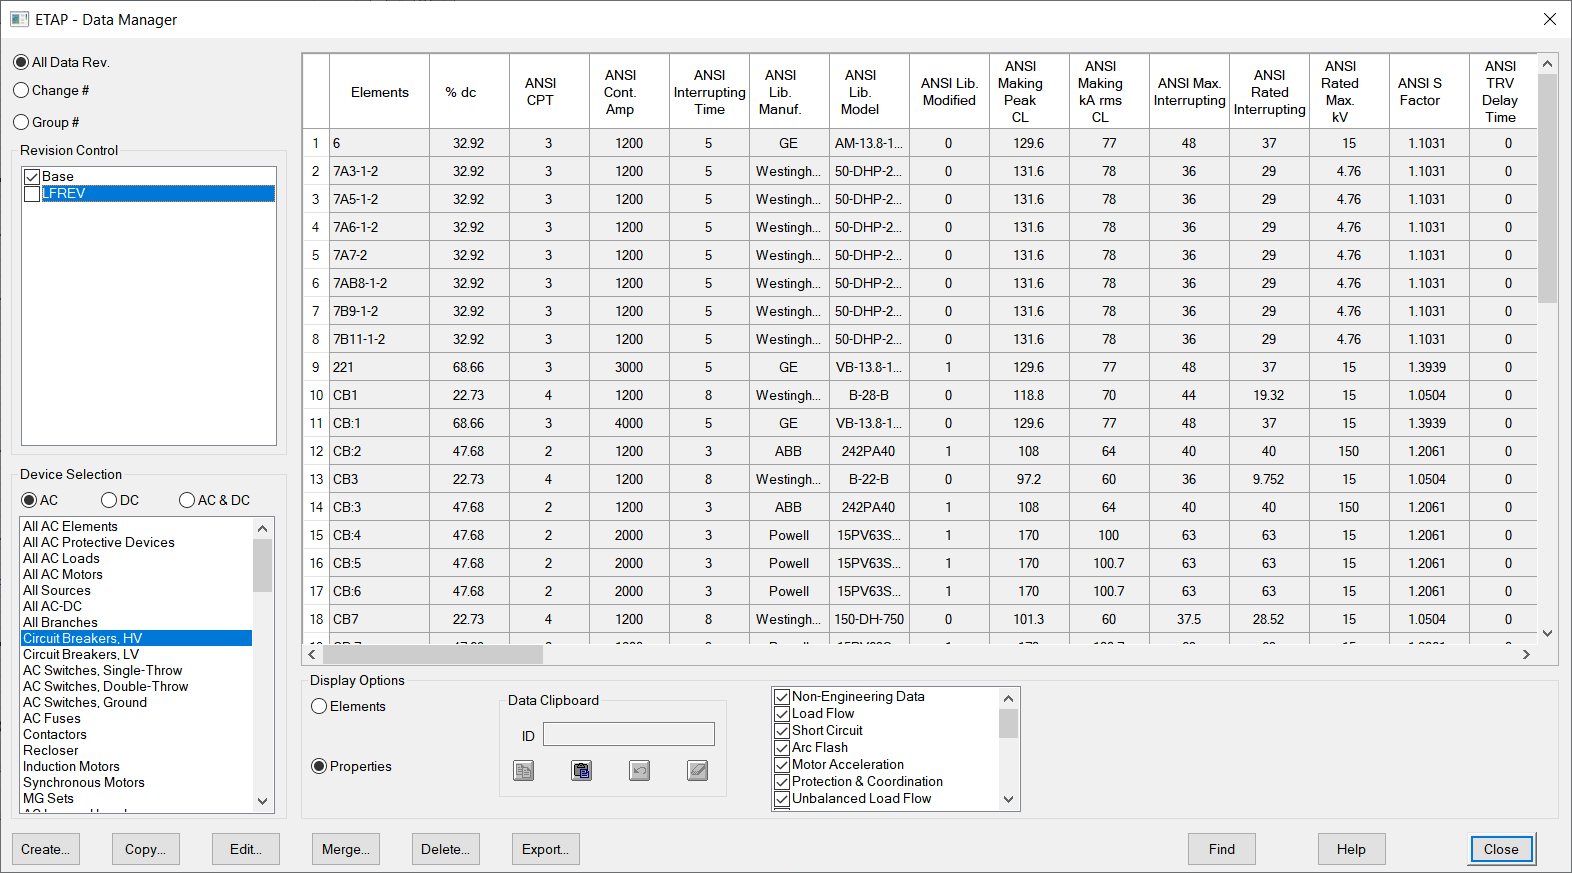Viewport: 1572px width, 873px height.
Task: Open the Merge... dialog
Action: (x=345, y=849)
